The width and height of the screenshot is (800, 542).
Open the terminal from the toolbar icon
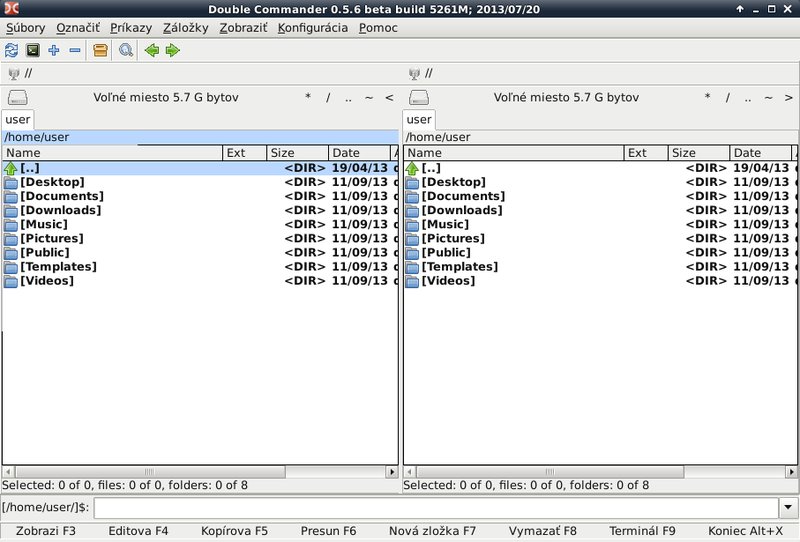click(x=32, y=50)
